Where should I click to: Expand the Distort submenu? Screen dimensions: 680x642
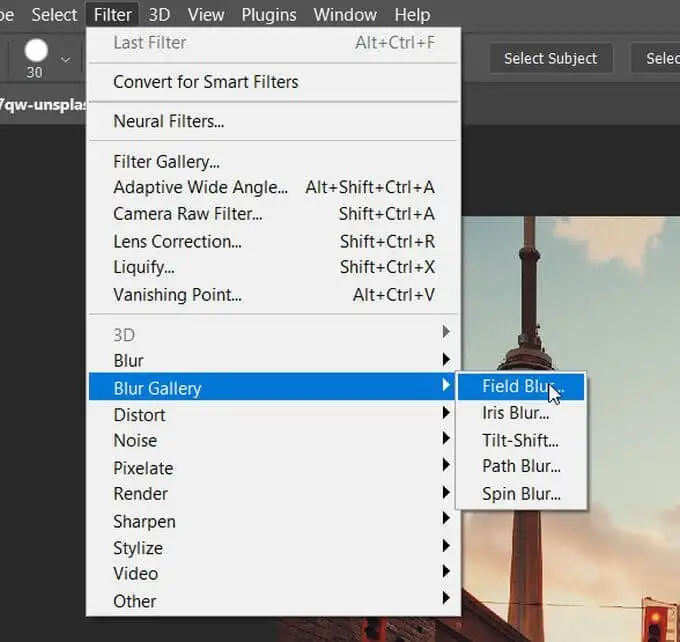(x=273, y=415)
